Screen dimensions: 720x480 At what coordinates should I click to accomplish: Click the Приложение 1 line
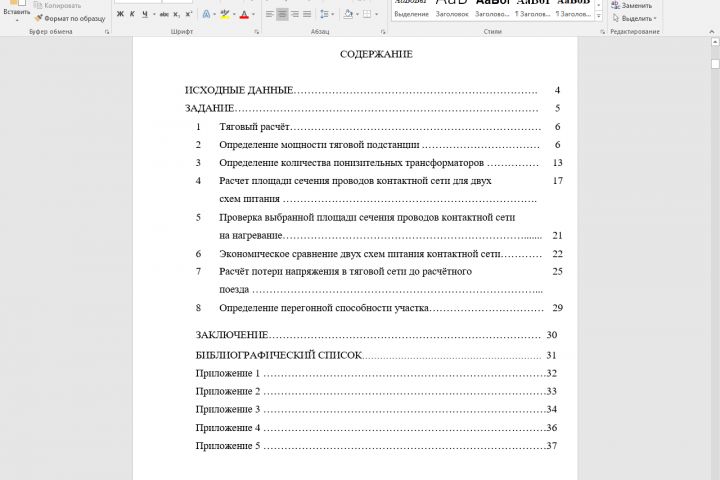(x=376, y=373)
